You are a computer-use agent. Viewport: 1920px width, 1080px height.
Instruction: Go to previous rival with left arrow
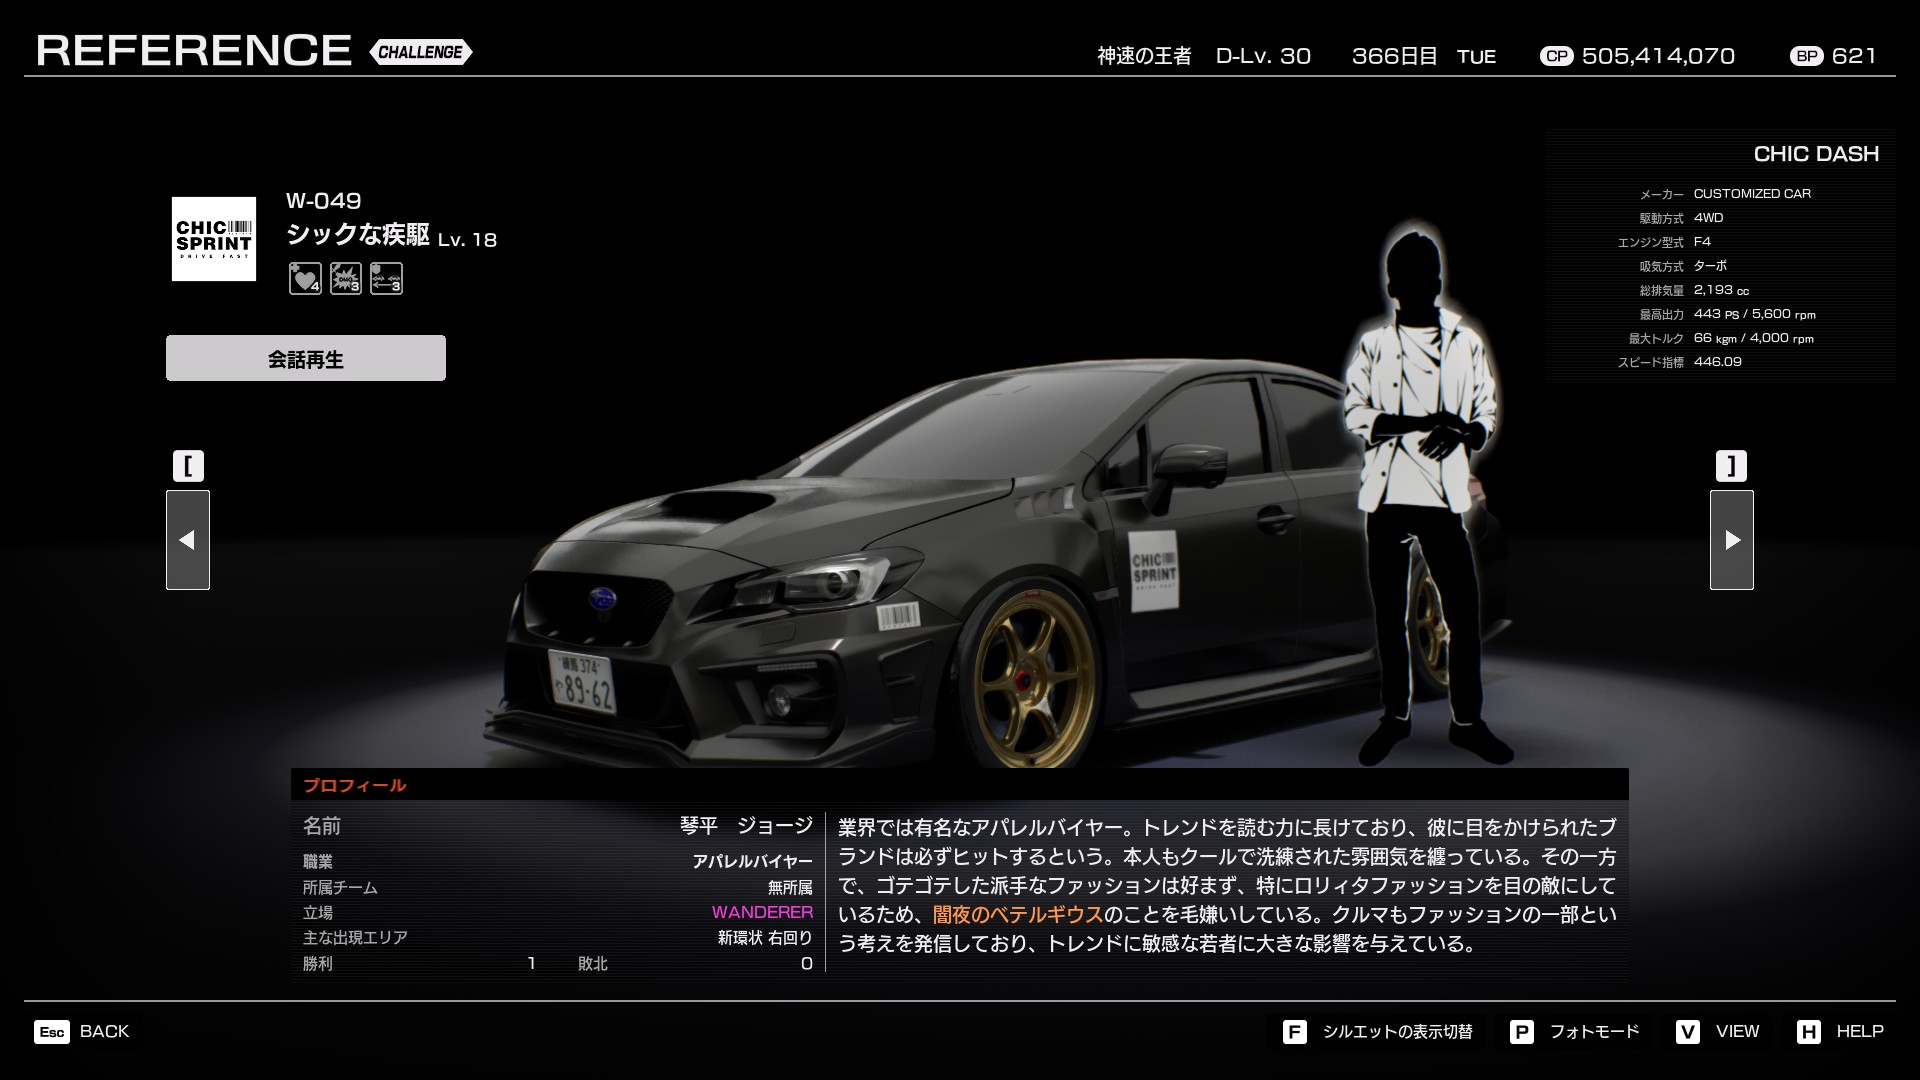click(x=188, y=540)
